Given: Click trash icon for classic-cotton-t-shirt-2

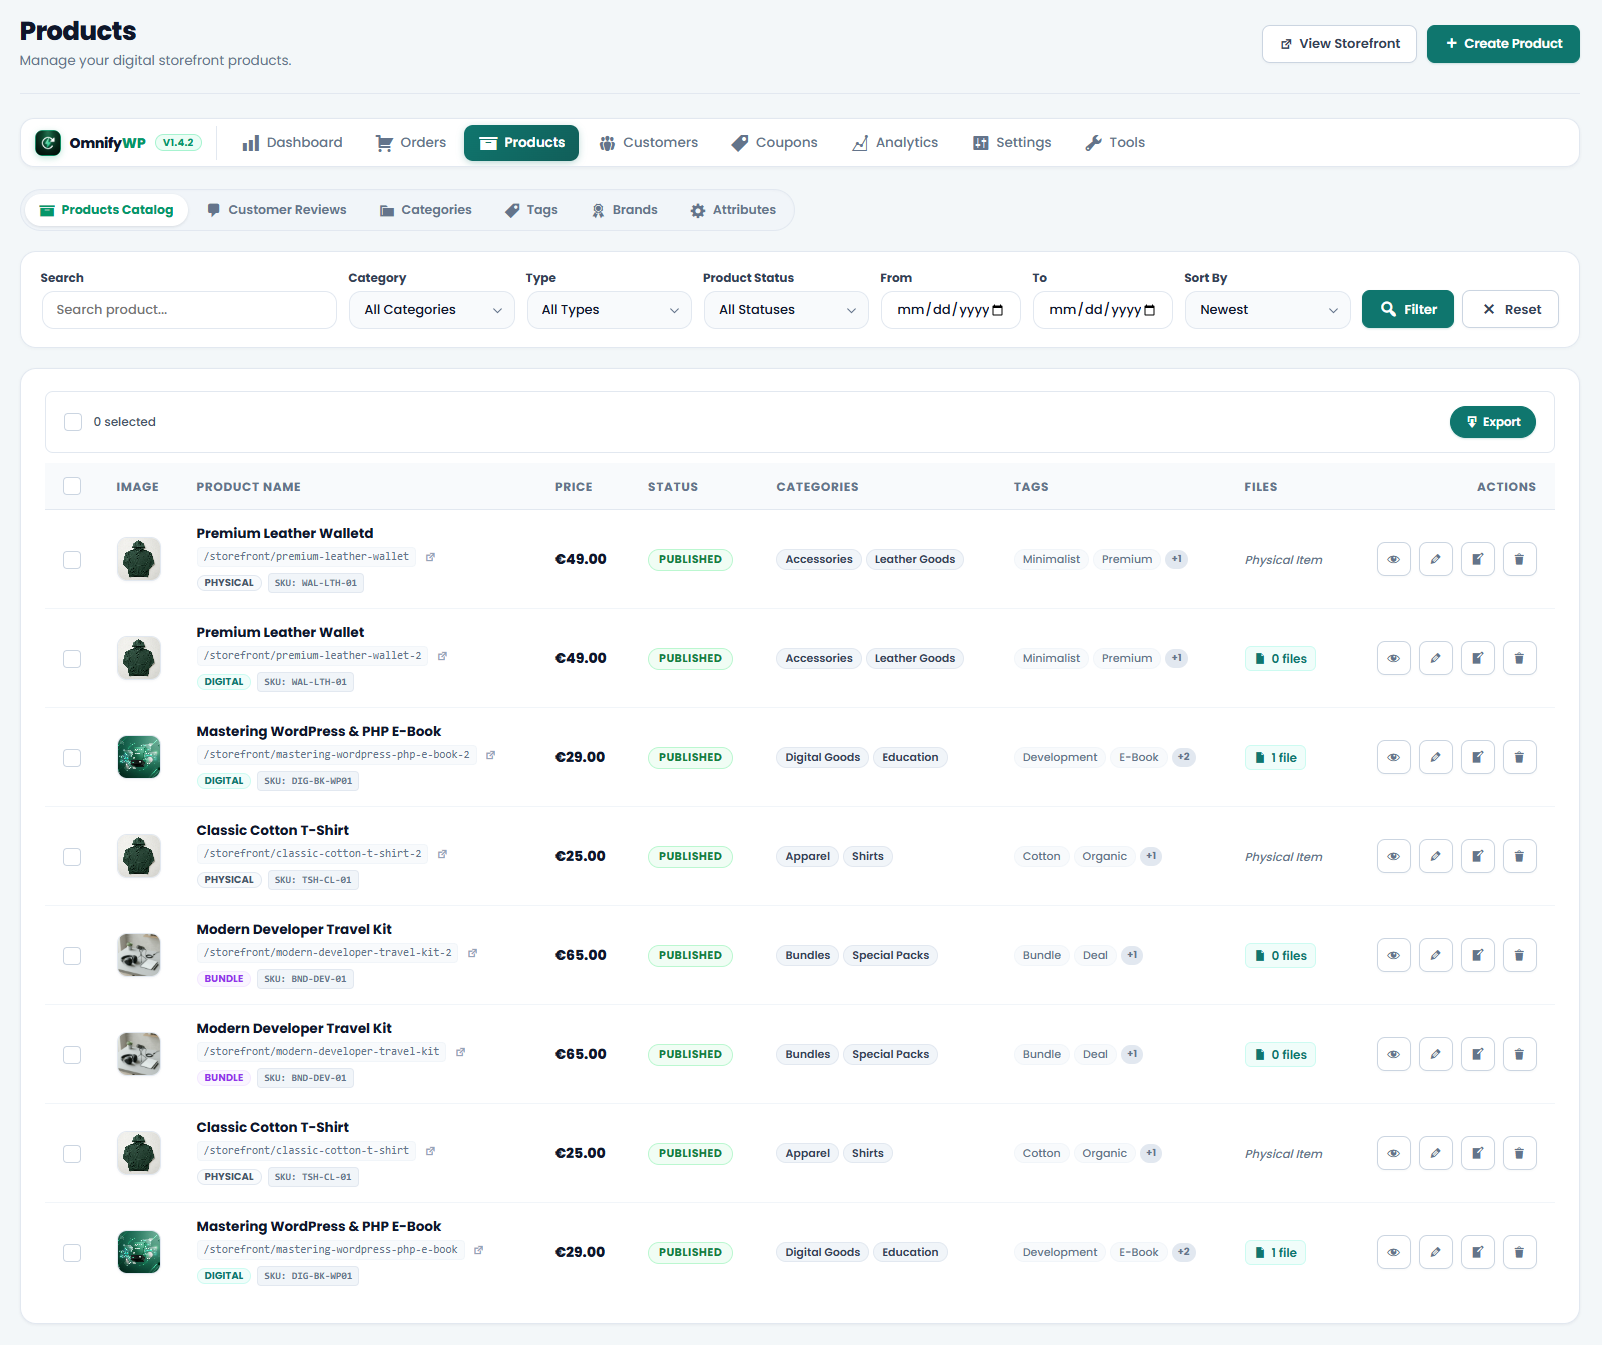Looking at the screenshot, I should pos(1519,856).
